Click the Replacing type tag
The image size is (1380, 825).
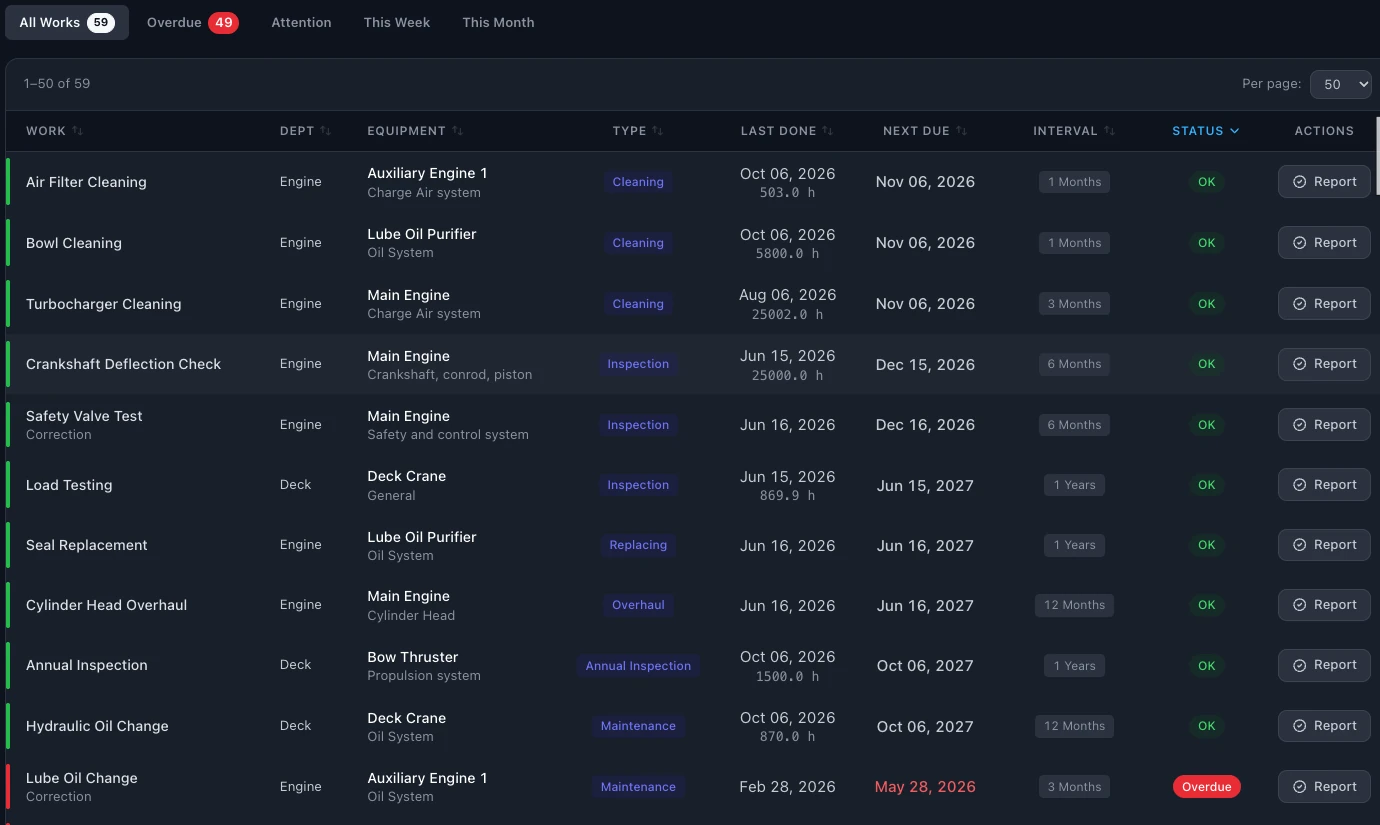pyautogui.click(x=638, y=545)
